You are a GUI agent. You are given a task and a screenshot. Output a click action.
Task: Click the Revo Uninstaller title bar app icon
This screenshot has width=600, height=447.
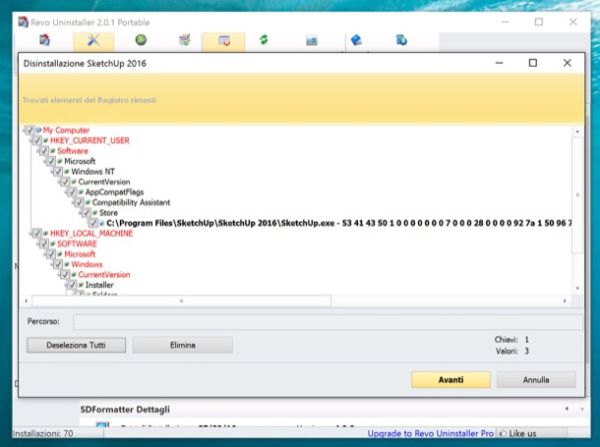pyautogui.click(x=23, y=22)
